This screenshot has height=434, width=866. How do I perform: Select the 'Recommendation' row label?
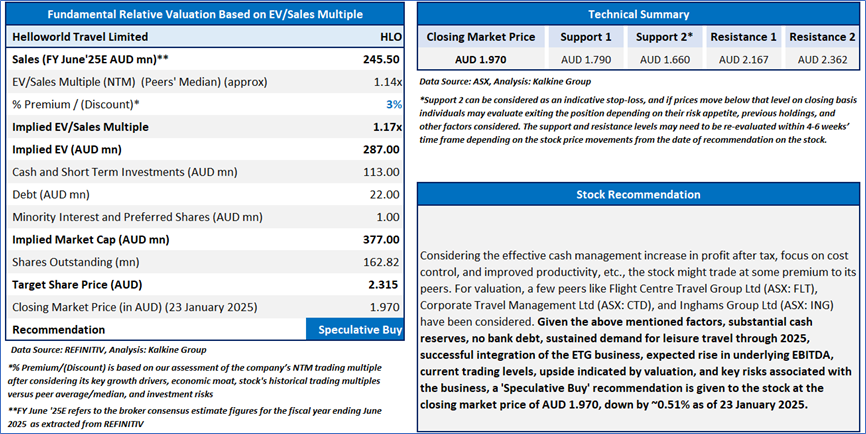click(59, 330)
